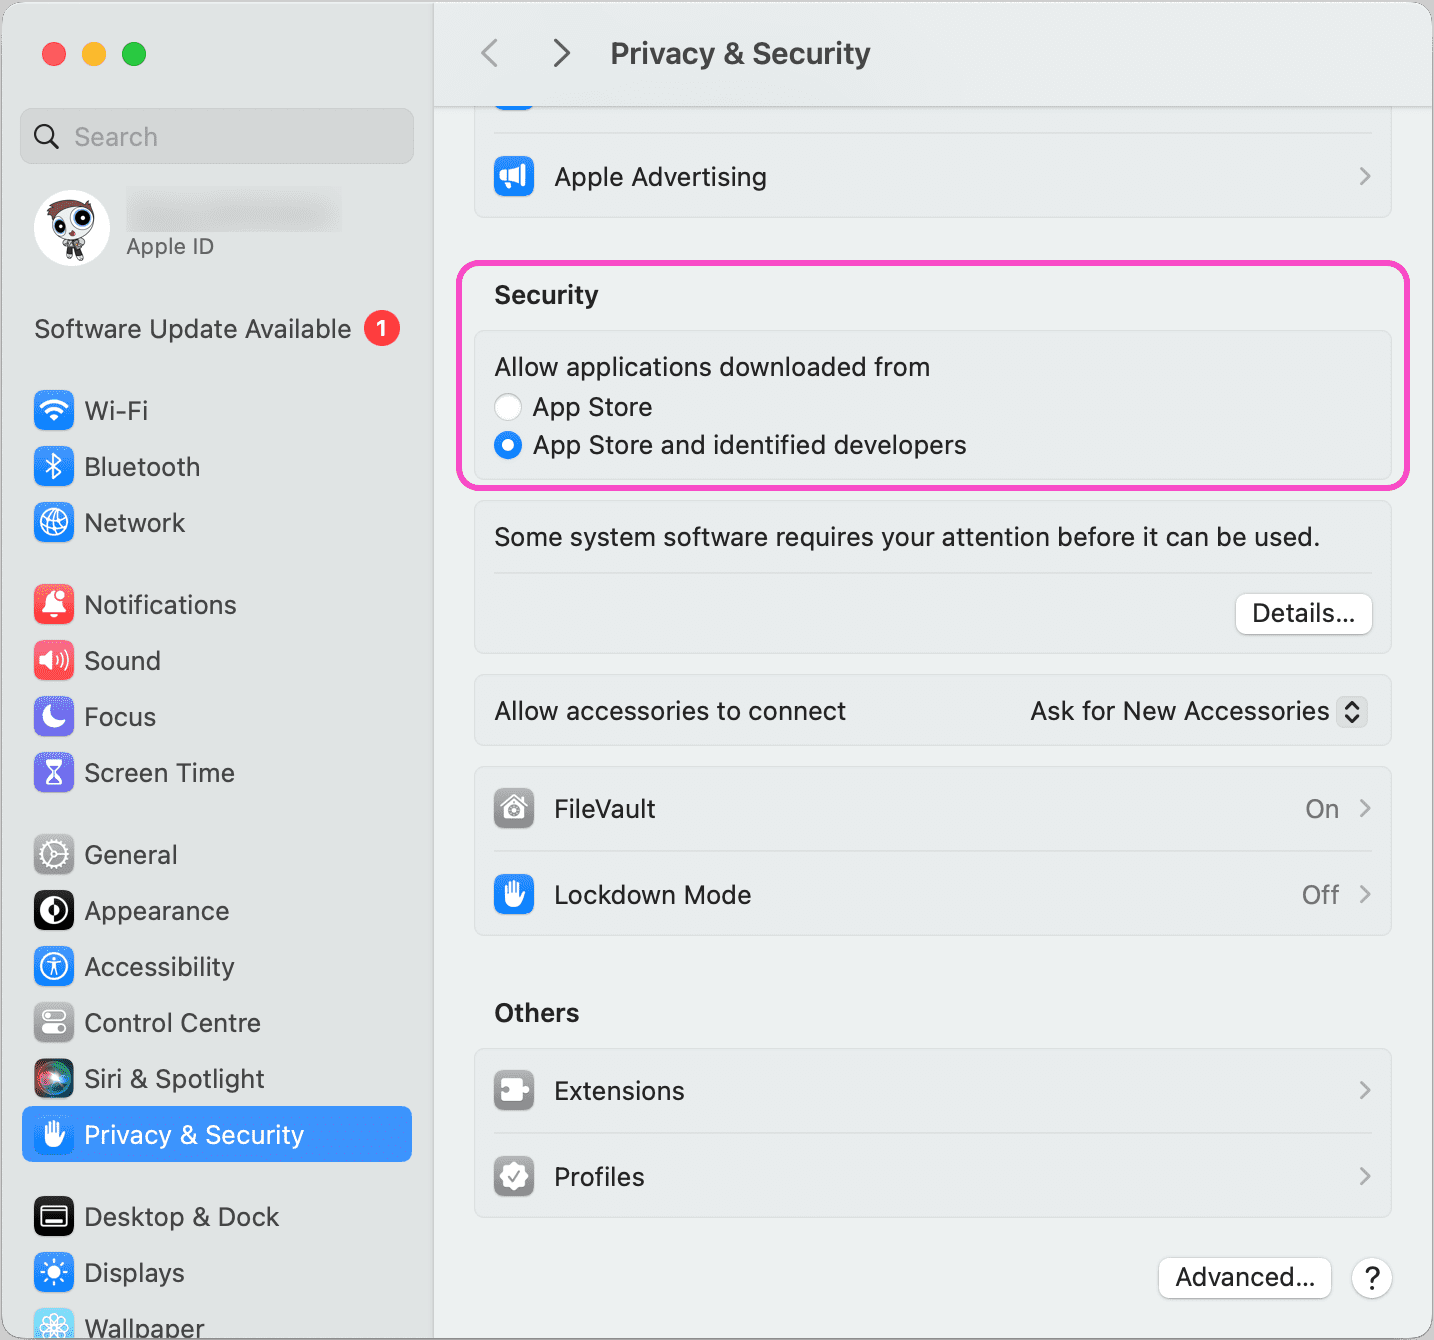The width and height of the screenshot is (1434, 1340).
Task: Click the Details button for system software
Action: [x=1303, y=614]
